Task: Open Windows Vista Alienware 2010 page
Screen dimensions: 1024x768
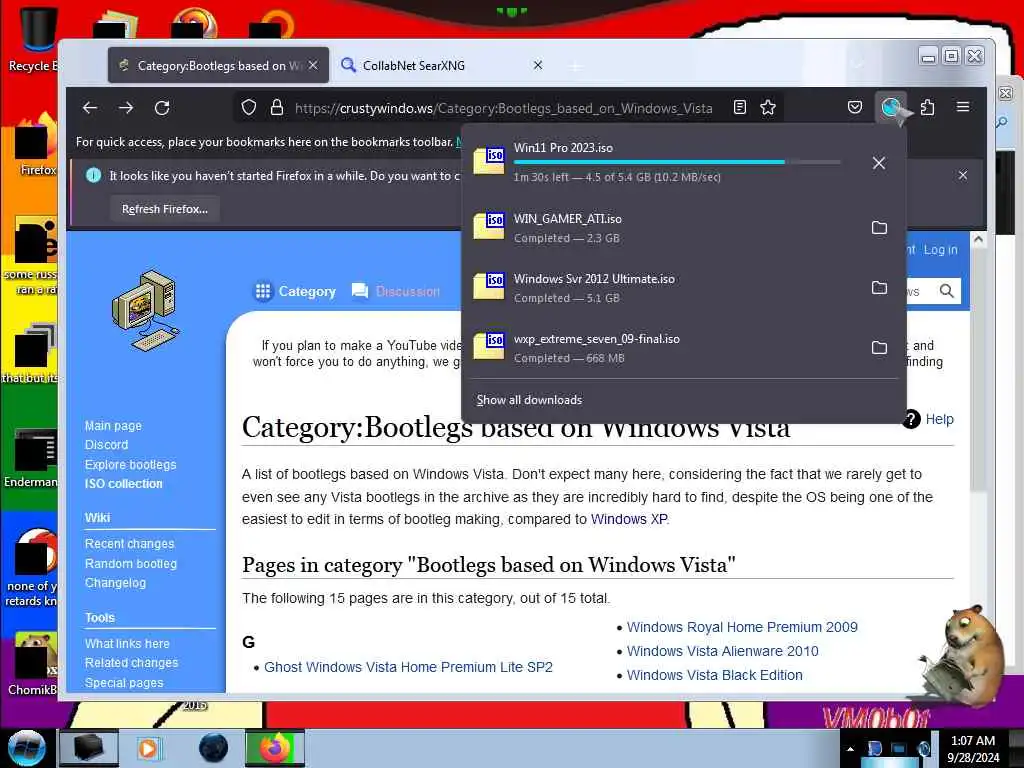Action: (x=722, y=651)
